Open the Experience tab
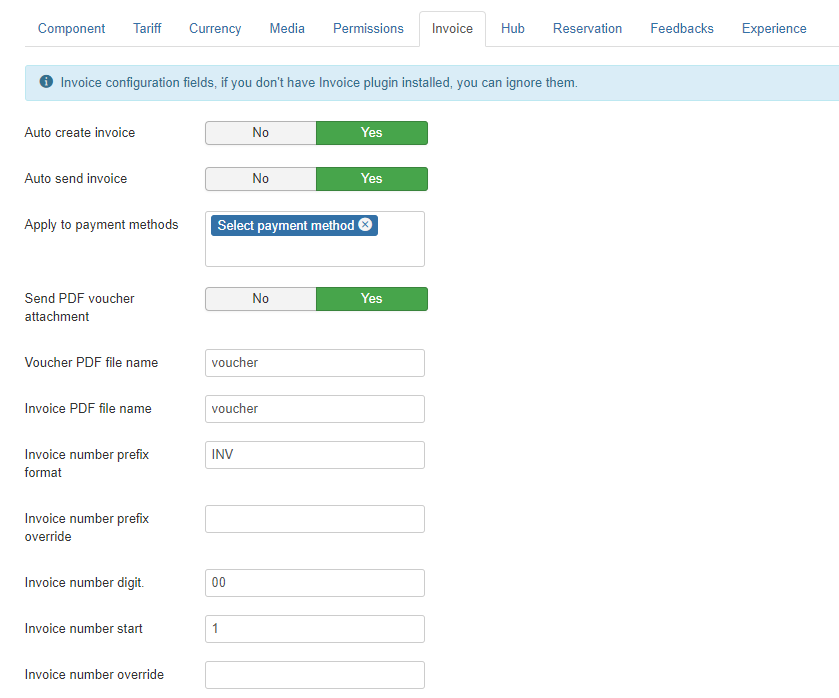The image size is (839, 698). [x=773, y=29]
